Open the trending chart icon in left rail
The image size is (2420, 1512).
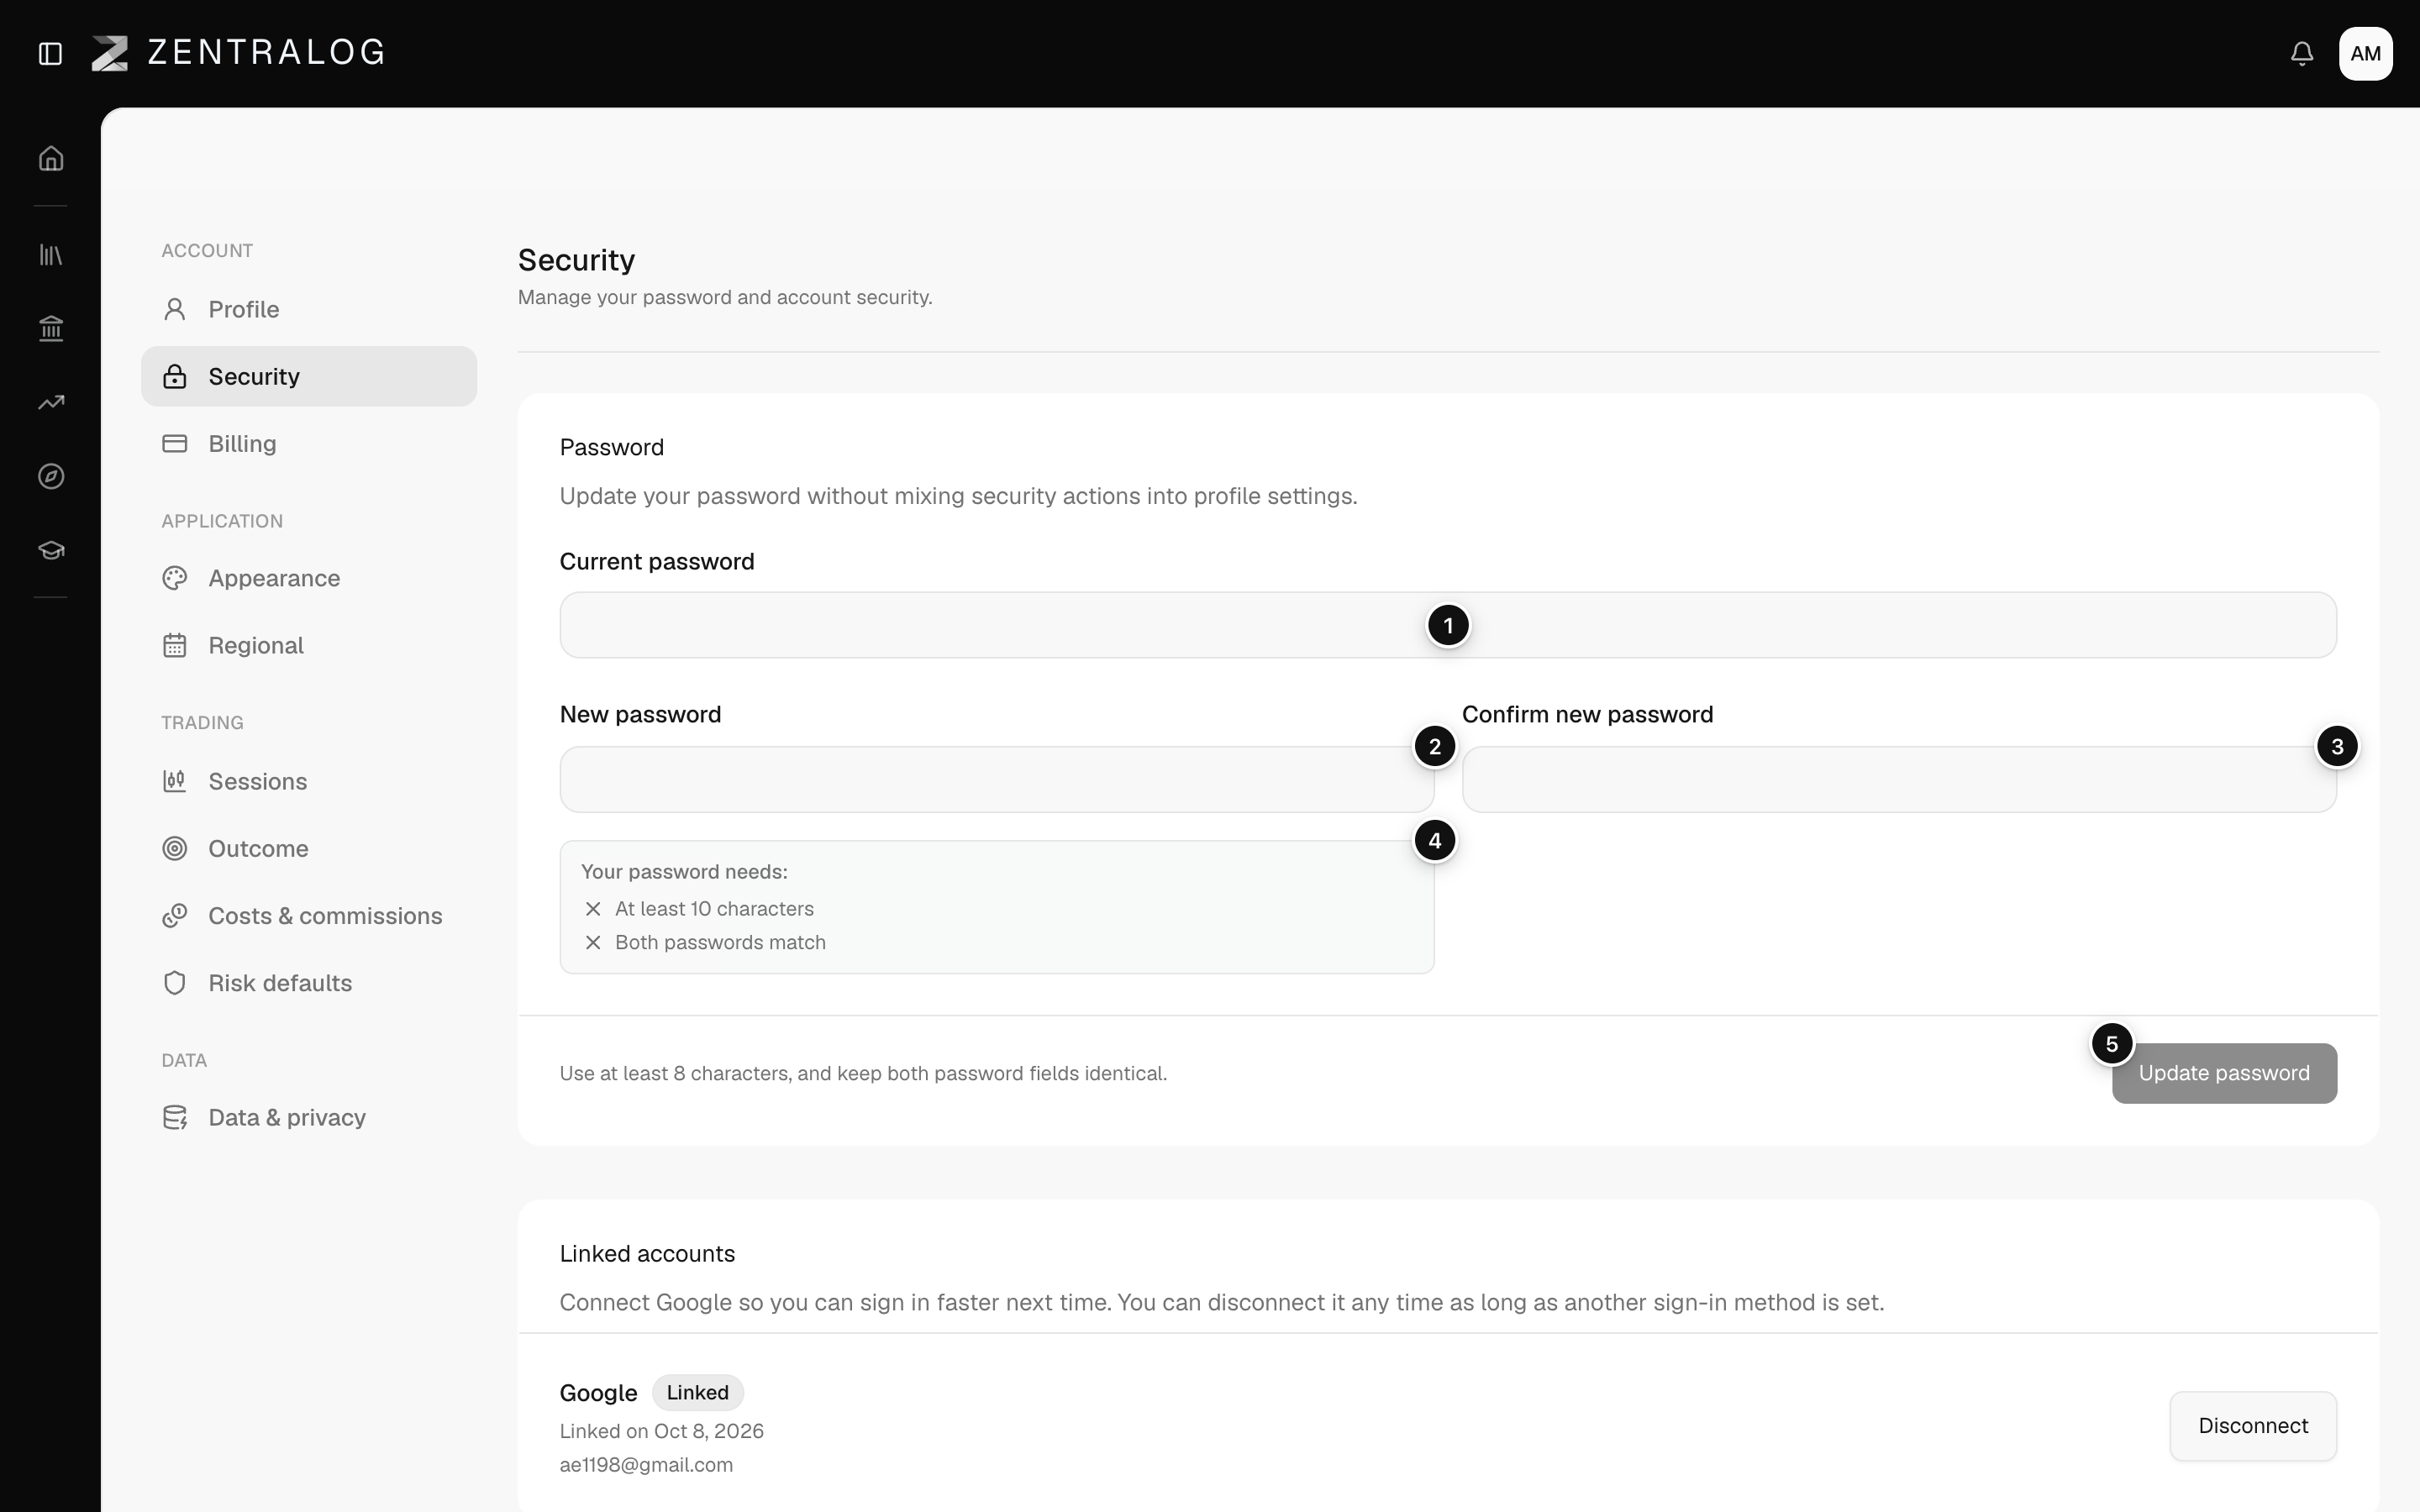[51, 402]
